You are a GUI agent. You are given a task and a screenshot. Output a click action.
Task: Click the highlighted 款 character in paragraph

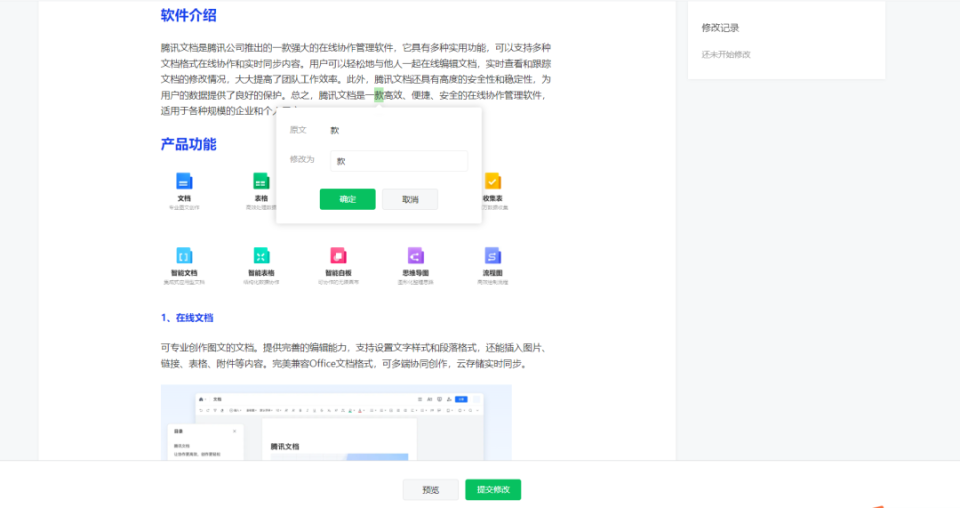[379, 95]
